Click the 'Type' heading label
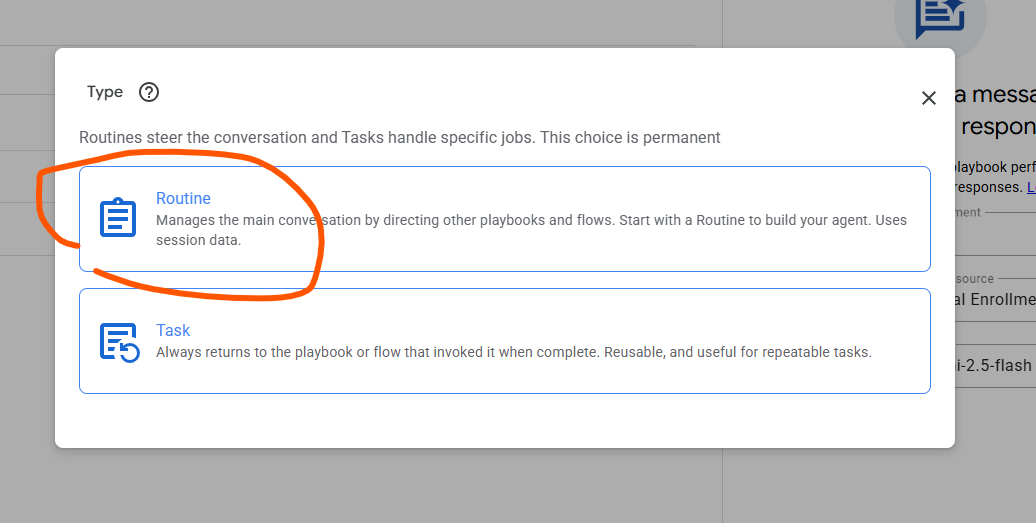The height and width of the screenshot is (523, 1036). 105,92
